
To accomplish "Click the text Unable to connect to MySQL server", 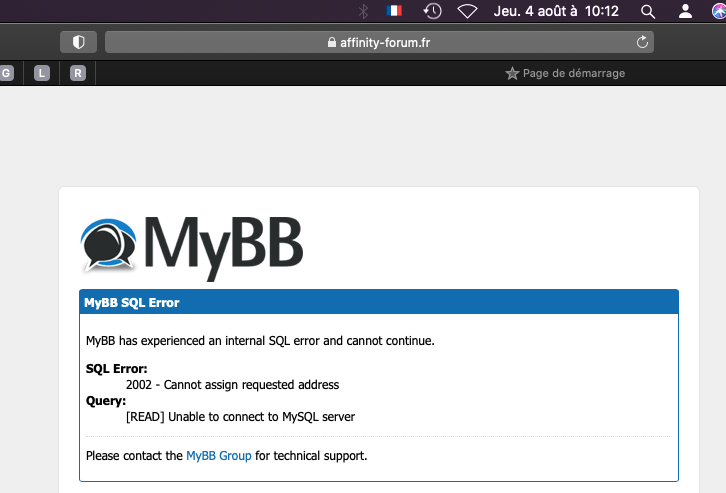I will tap(261, 417).
